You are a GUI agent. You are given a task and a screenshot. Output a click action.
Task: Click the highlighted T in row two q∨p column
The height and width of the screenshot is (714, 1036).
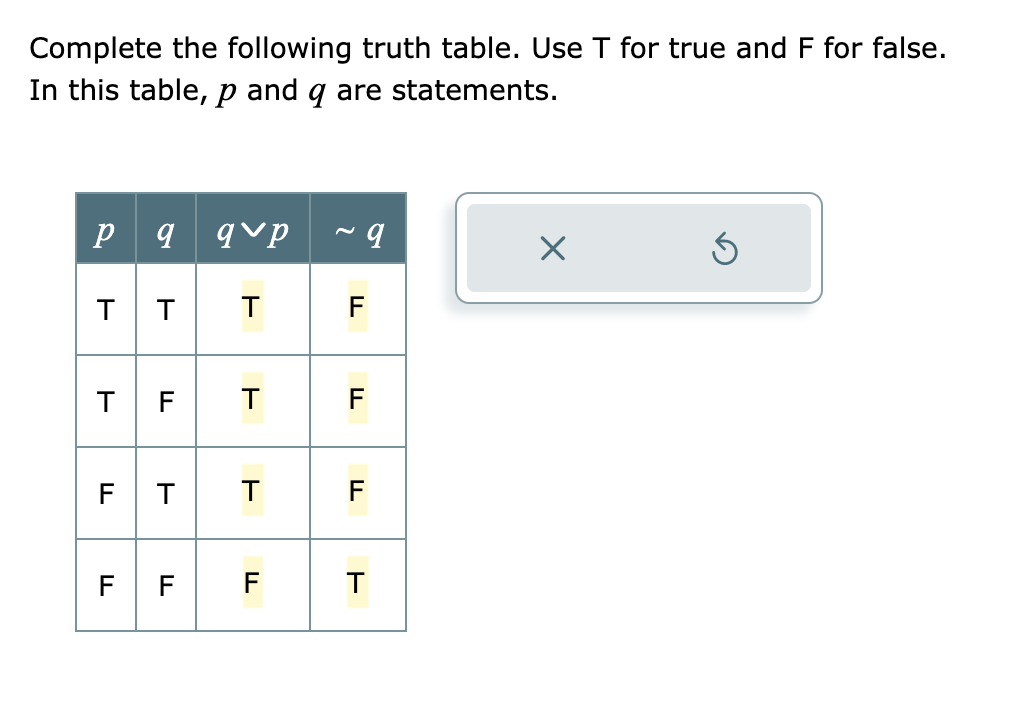tap(249, 400)
